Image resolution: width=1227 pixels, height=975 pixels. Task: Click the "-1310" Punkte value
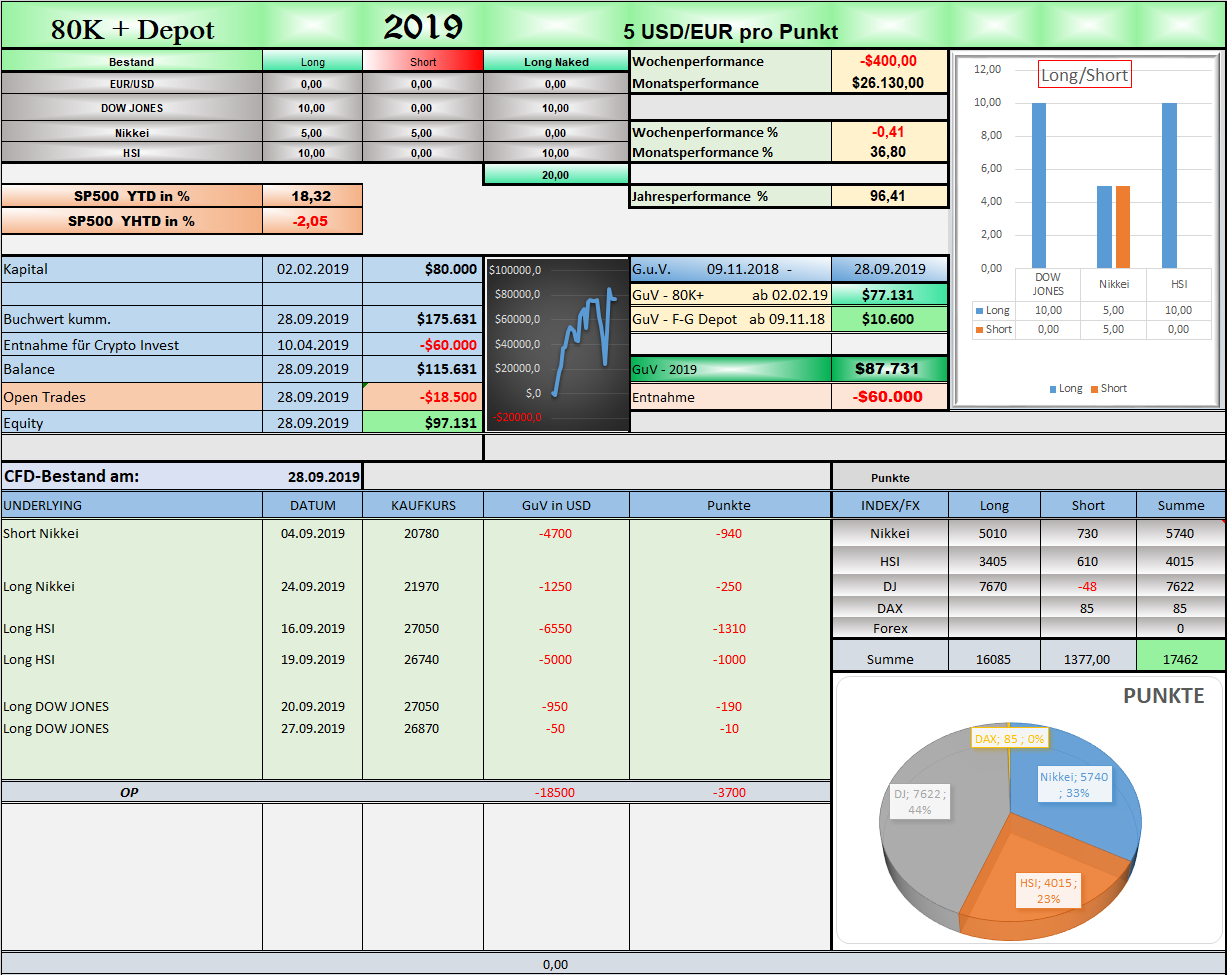730,628
